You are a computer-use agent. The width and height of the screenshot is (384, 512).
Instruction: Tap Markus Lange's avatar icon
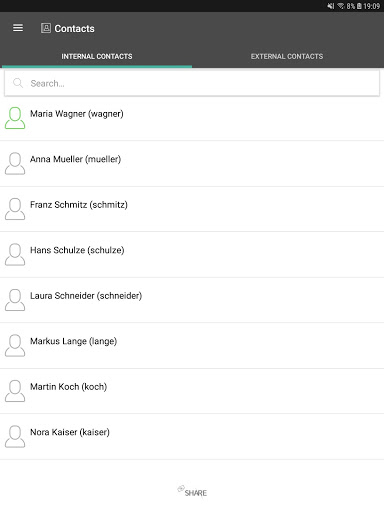15,345
